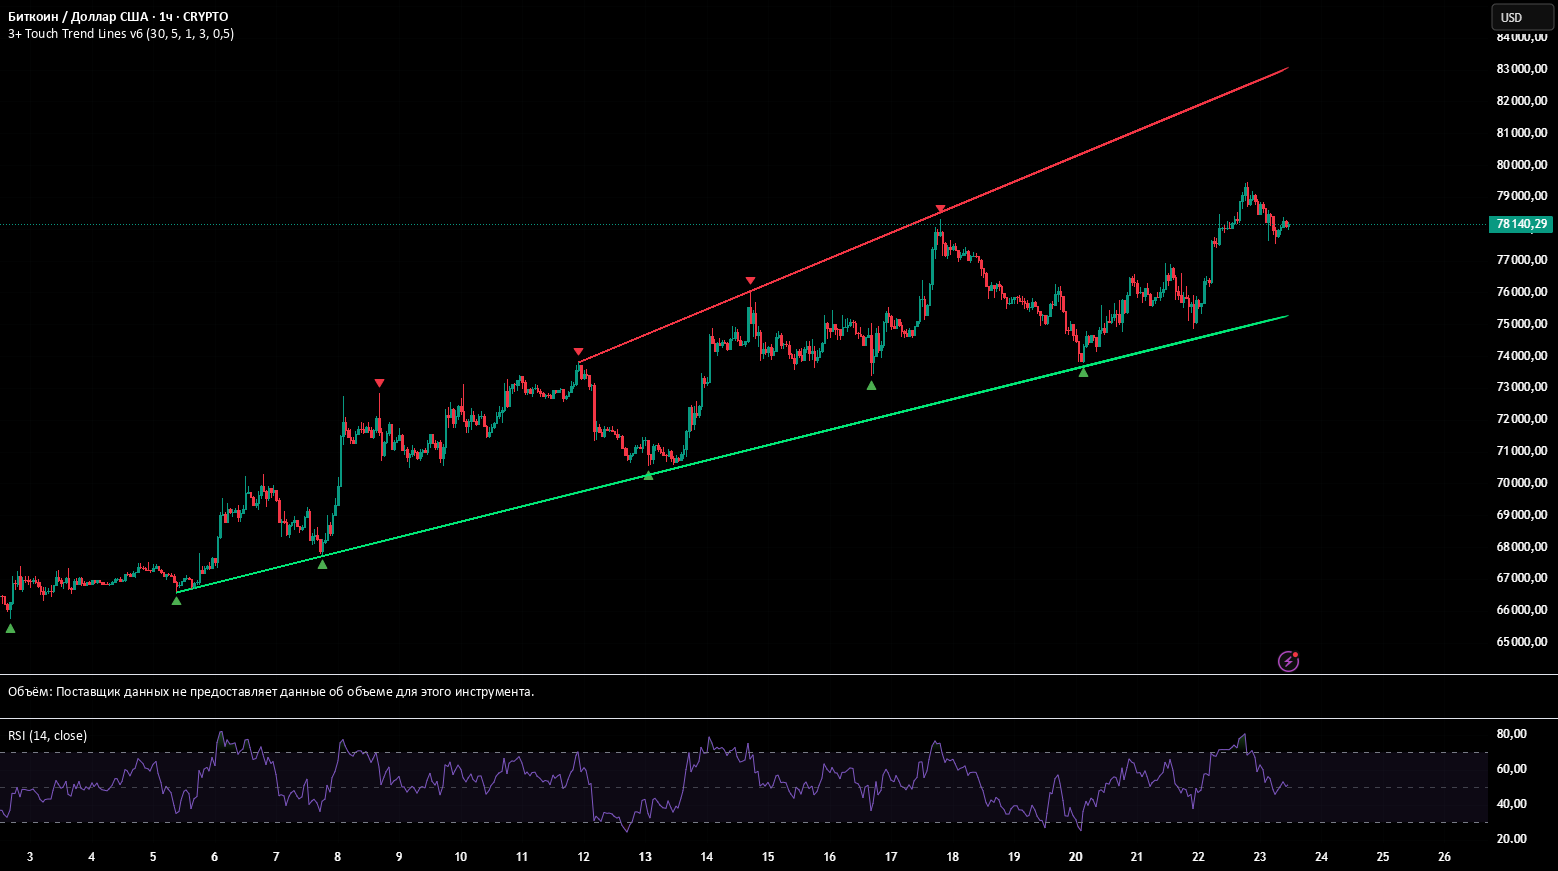Click the green up-triangle marker under day 20 low
The image size is (1558, 871).
click(x=1083, y=372)
